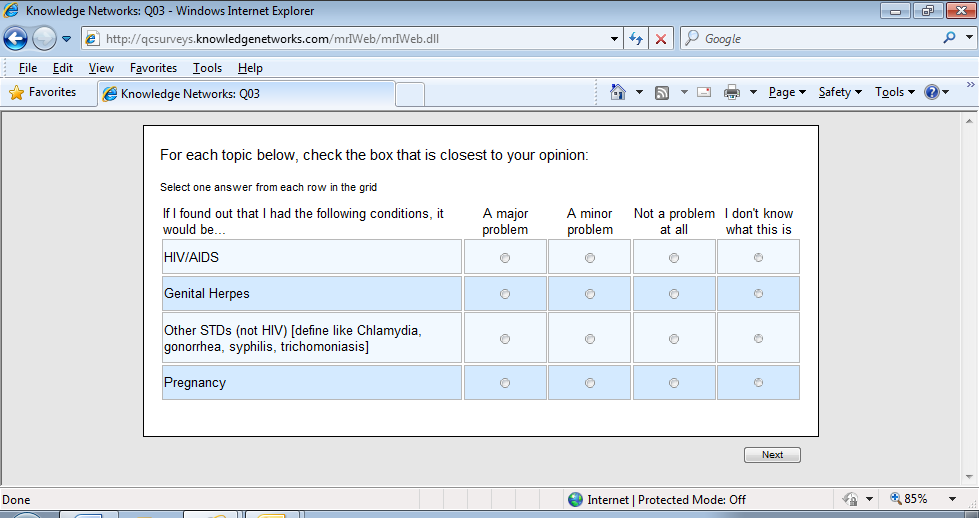Viewport: 979px width, 518px height.
Task: Open the recent pages dropdown arrow
Action: [x=66, y=39]
